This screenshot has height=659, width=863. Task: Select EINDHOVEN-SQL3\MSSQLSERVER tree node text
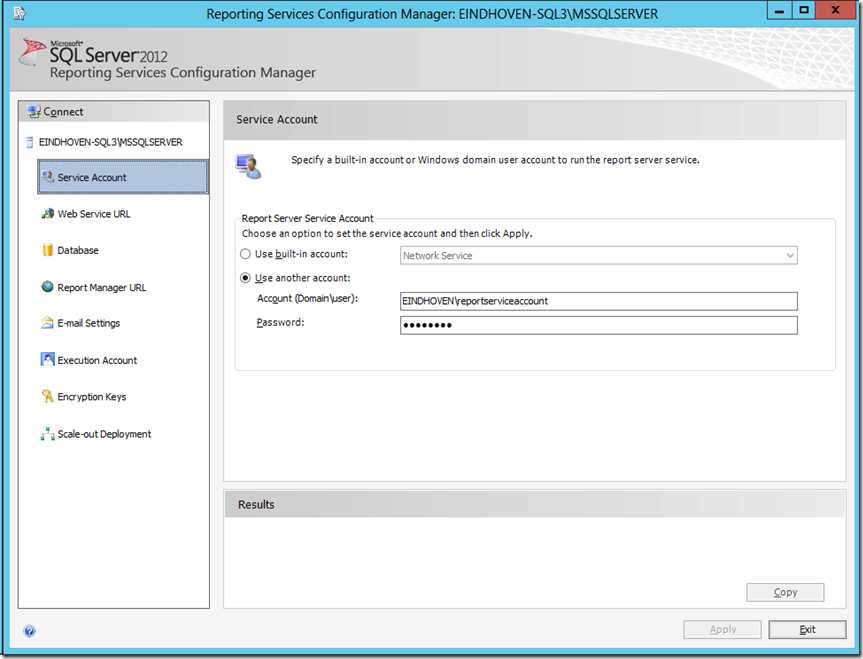click(111, 142)
